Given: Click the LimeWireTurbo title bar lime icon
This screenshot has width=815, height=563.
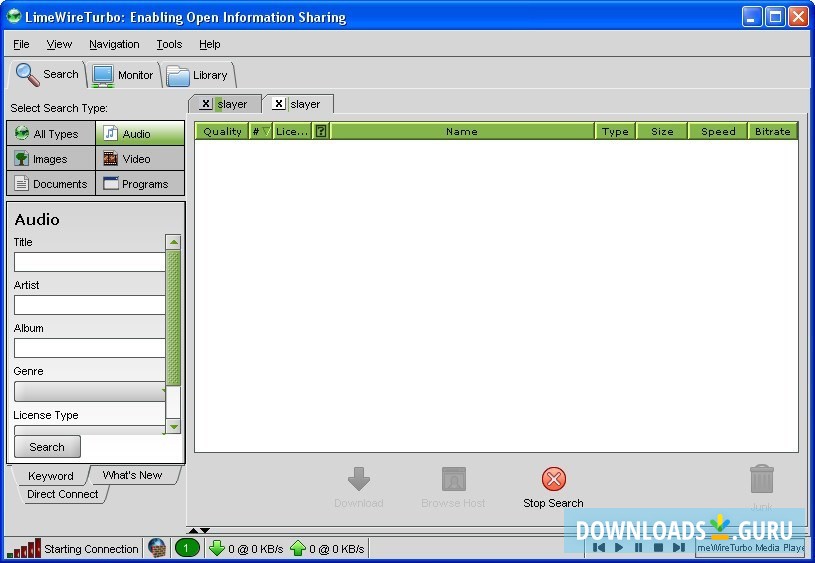Looking at the screenshot, I should (14, 17).
